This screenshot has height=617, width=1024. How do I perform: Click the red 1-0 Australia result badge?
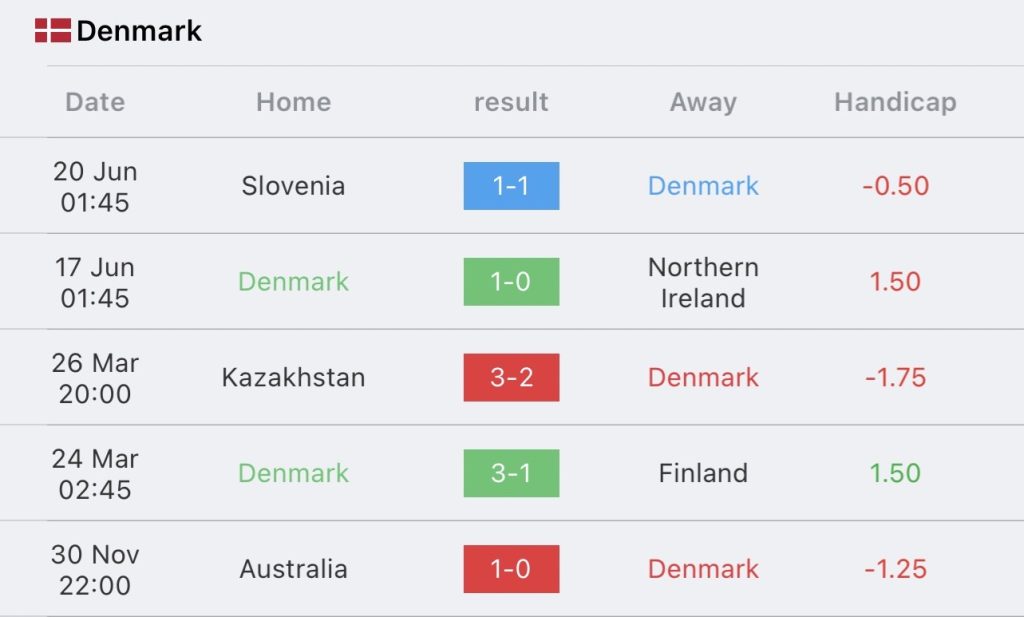tap(511, 569)
